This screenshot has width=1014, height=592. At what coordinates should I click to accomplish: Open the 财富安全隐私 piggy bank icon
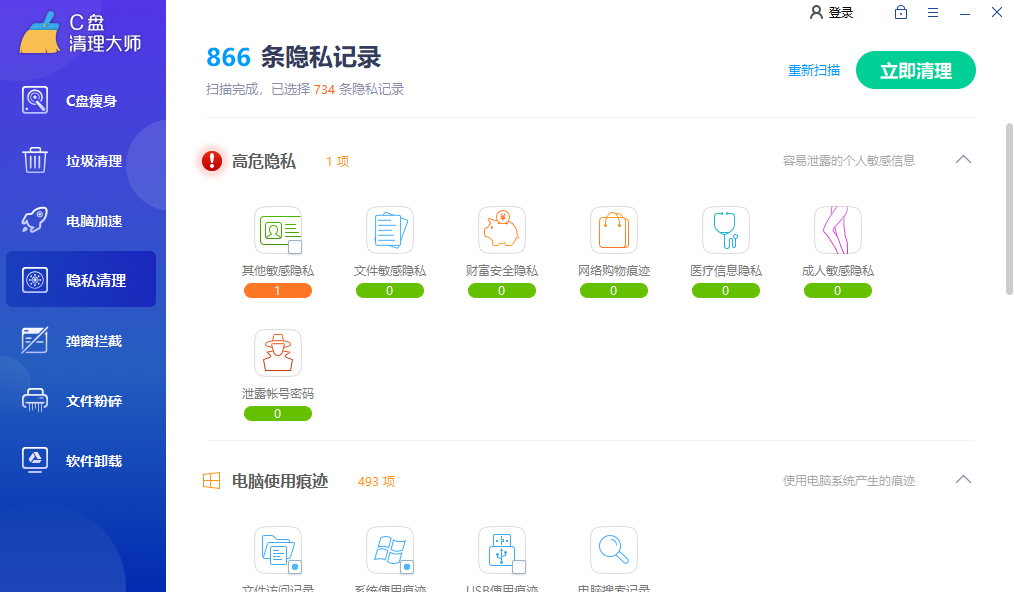pyautogui.click(x=501, y=230)
